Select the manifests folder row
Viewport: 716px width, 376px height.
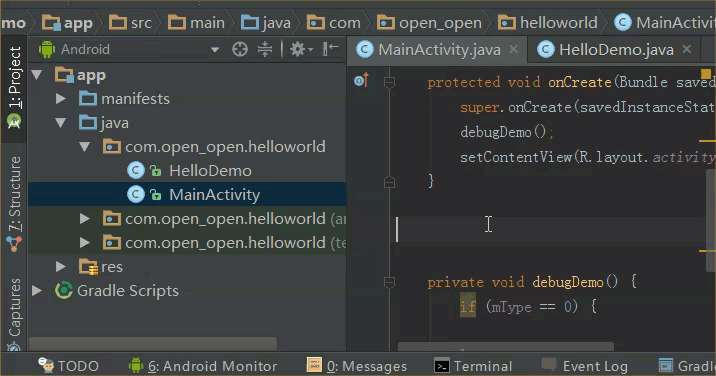[x=187, y=99]
